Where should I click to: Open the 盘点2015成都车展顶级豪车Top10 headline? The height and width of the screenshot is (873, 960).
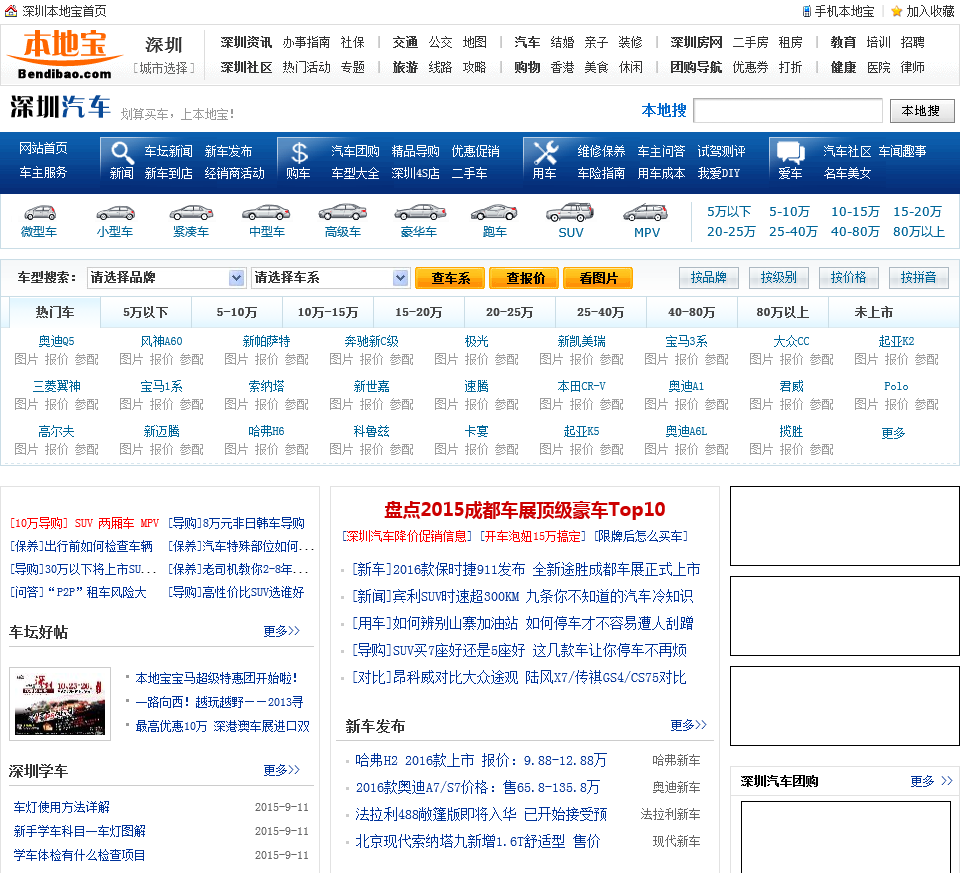(525, 510)
